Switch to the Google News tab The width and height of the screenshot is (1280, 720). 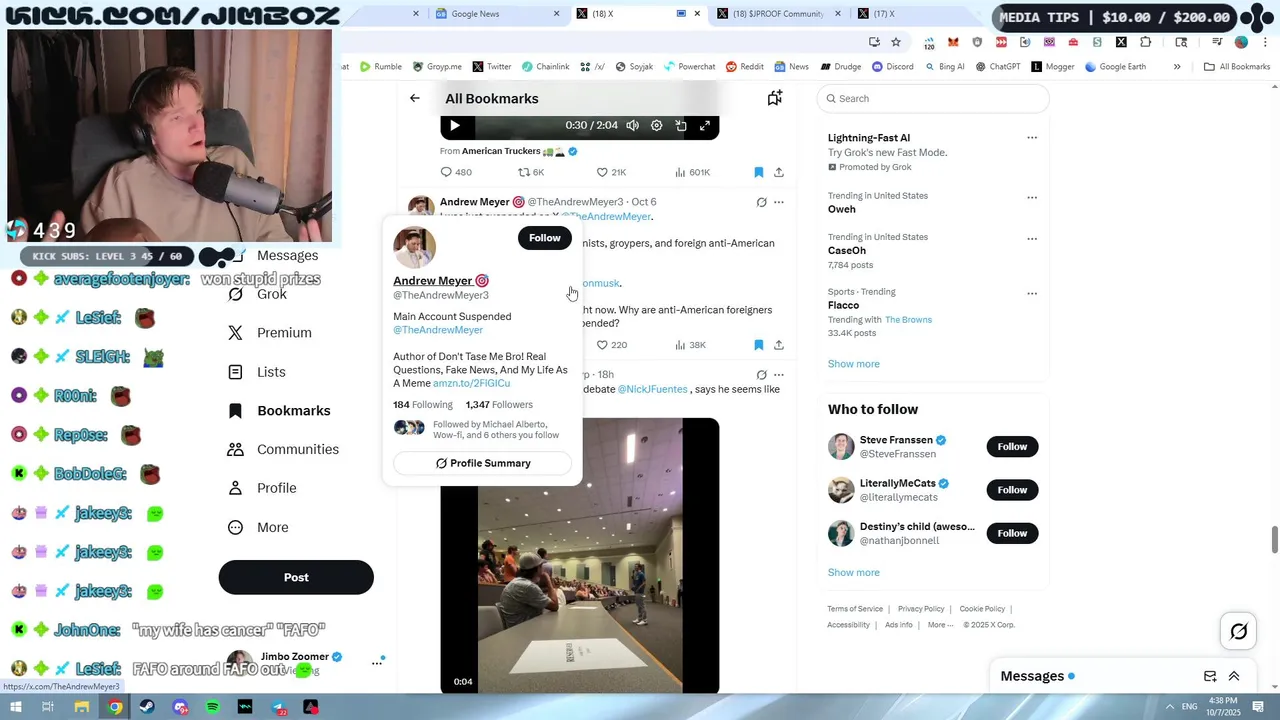pyautogui.click(x=497, y=14)
